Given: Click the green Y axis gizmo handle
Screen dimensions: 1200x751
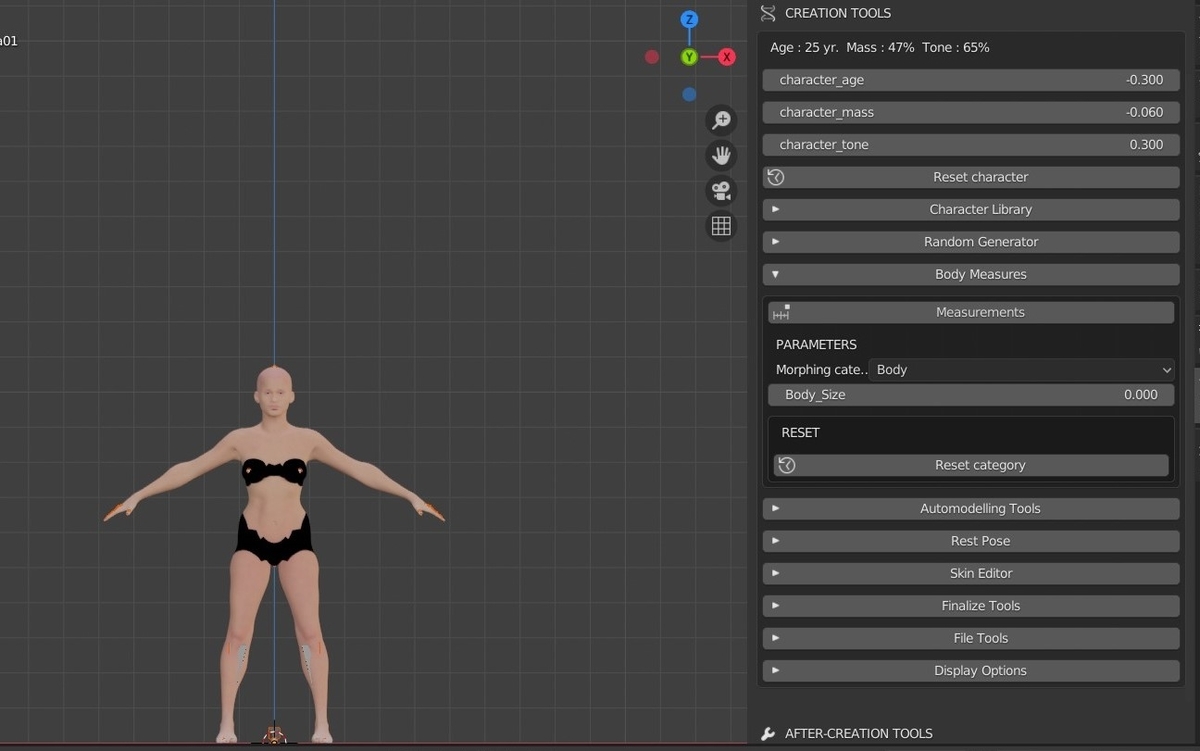Looking at the screenshot, I should click(689, 57).
